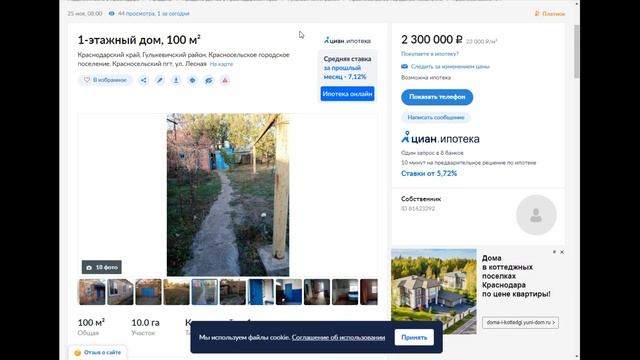Click the large Циан ипотека logo in sidebar
The image size is (640, 360).
pyautogui.click(x=440, y=138)
